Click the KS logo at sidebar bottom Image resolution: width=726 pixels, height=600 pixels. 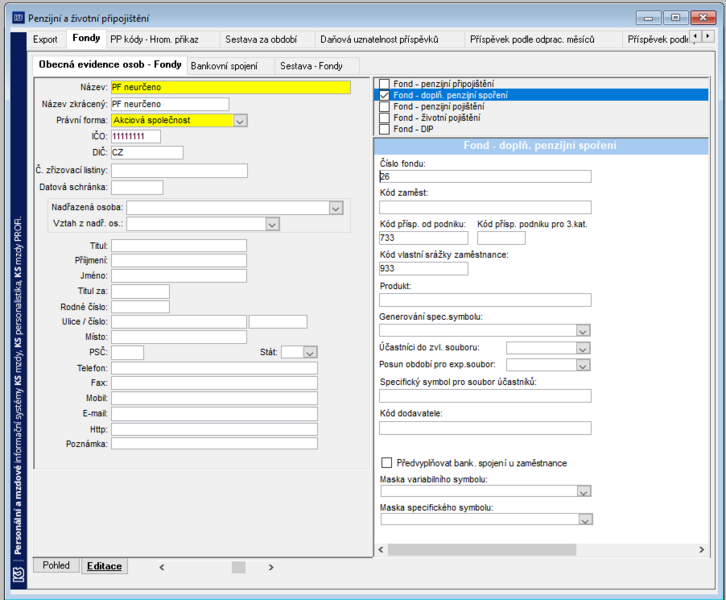coord(19,575)
